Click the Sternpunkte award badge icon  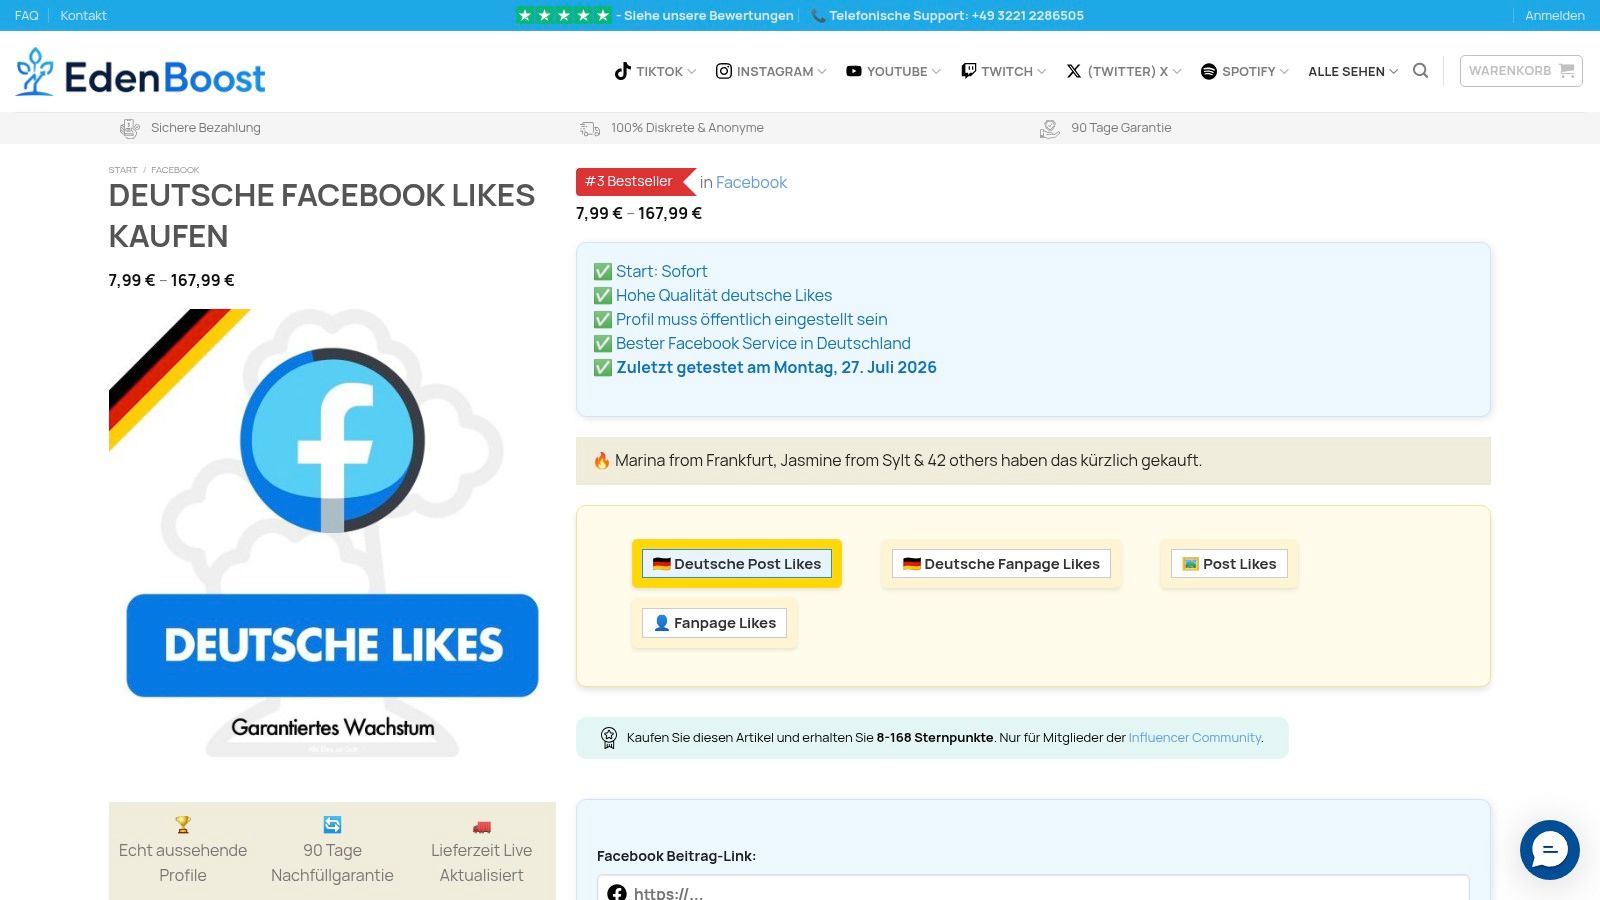point(609,738)
